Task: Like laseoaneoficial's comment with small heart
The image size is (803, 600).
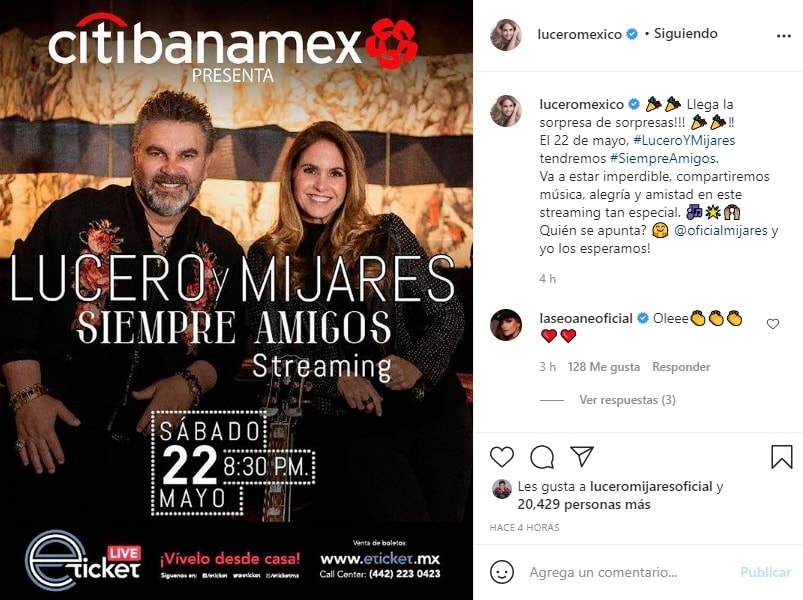Action: 773,324
